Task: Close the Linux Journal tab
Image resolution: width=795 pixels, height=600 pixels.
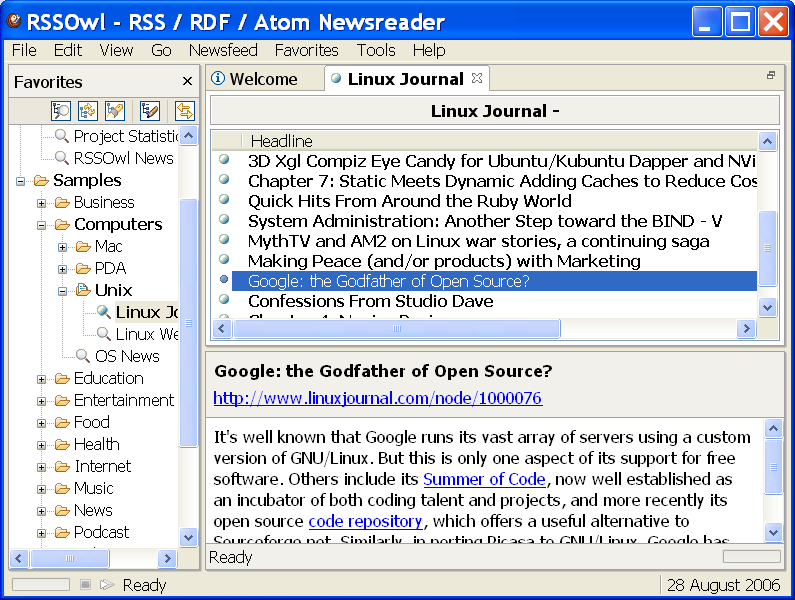Action: click(477, 78)
